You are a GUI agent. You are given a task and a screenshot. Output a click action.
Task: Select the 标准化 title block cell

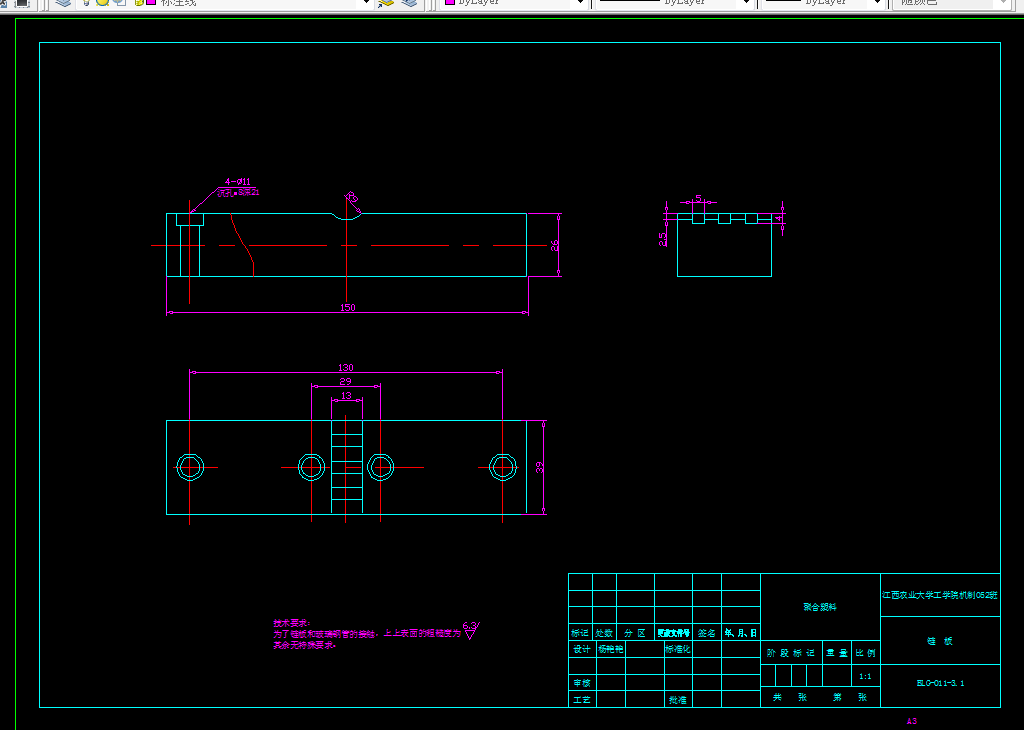pyautogui.click(x=678, y=649)
